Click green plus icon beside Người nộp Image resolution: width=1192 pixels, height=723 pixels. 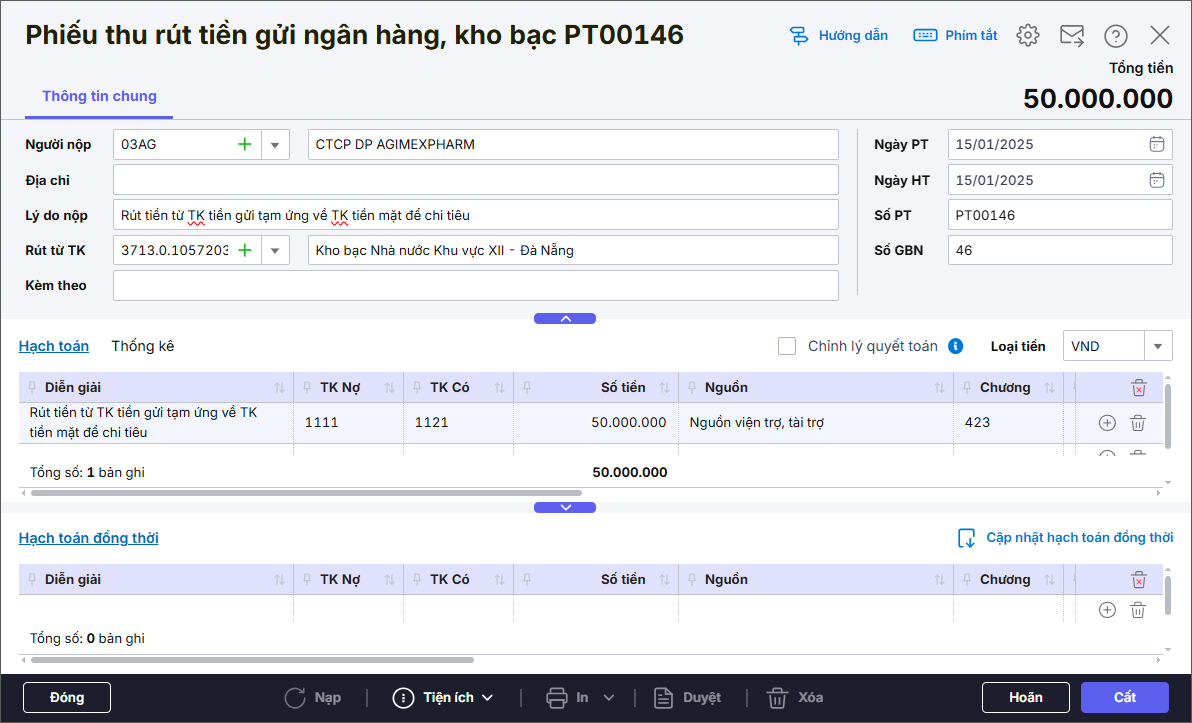tap(244, 145)
